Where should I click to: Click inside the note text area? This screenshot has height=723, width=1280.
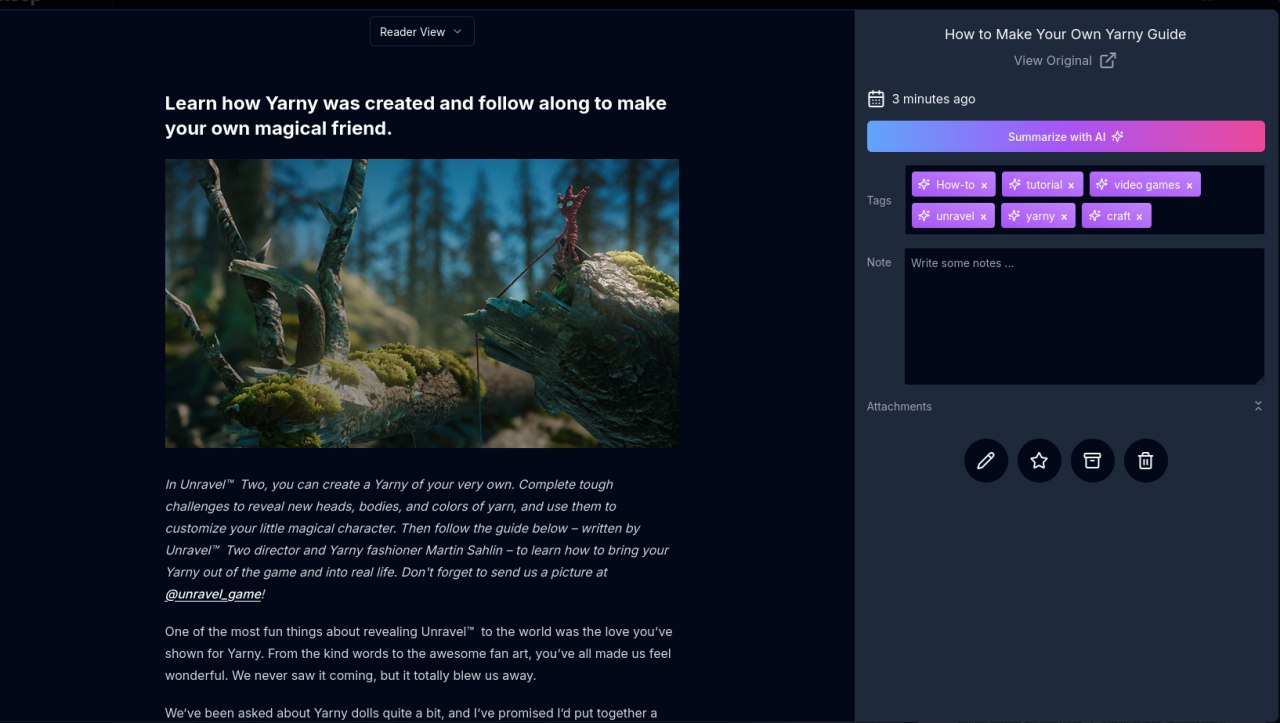point(1084,316)
